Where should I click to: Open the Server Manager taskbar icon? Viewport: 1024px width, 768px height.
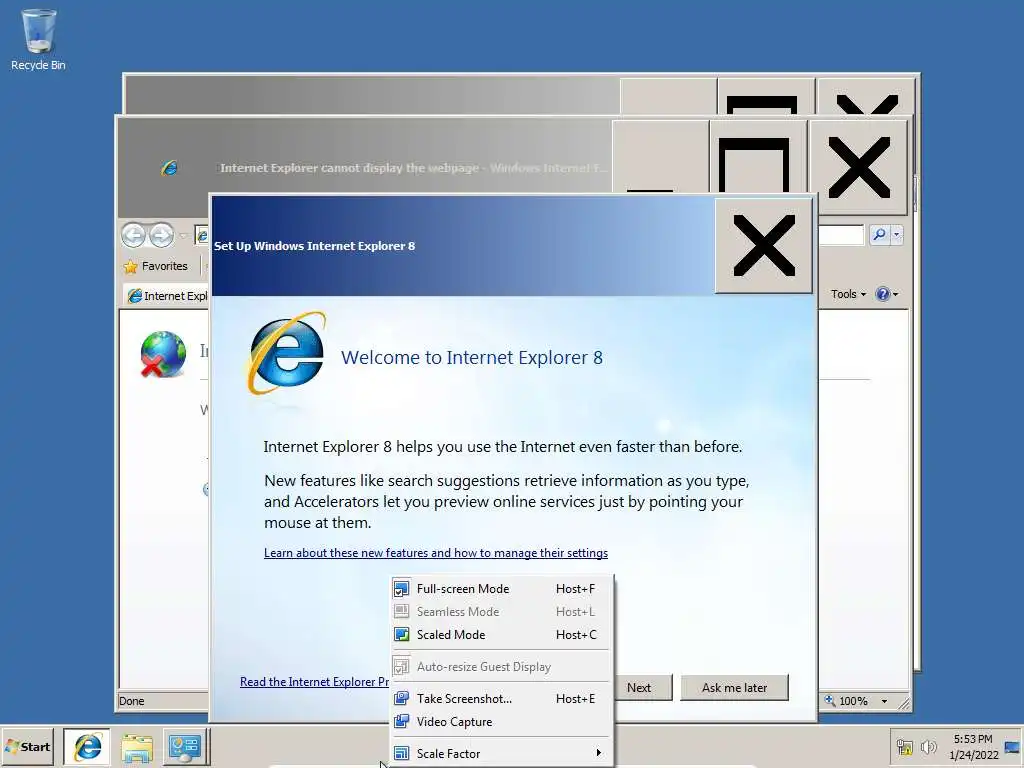[185, 747]
